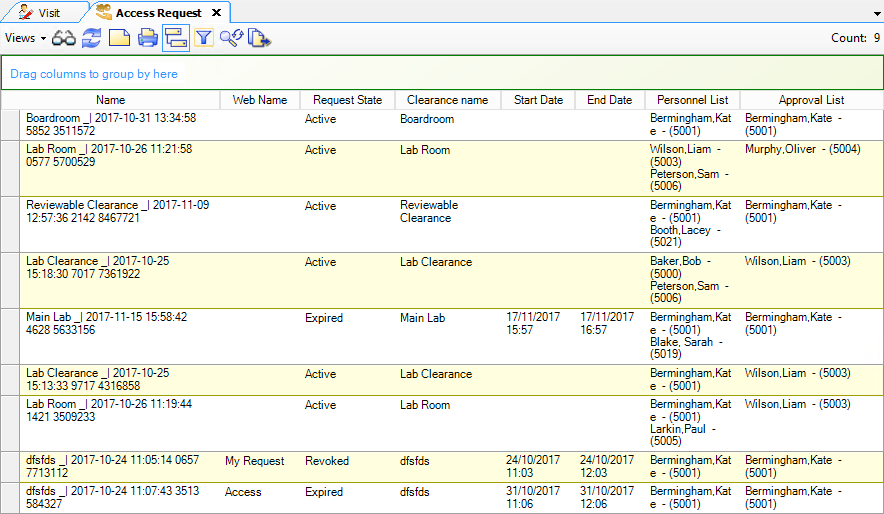Screen dimensions: 884x514
Task: Create a new record with the blank page icon
Action: coord(119,38)
